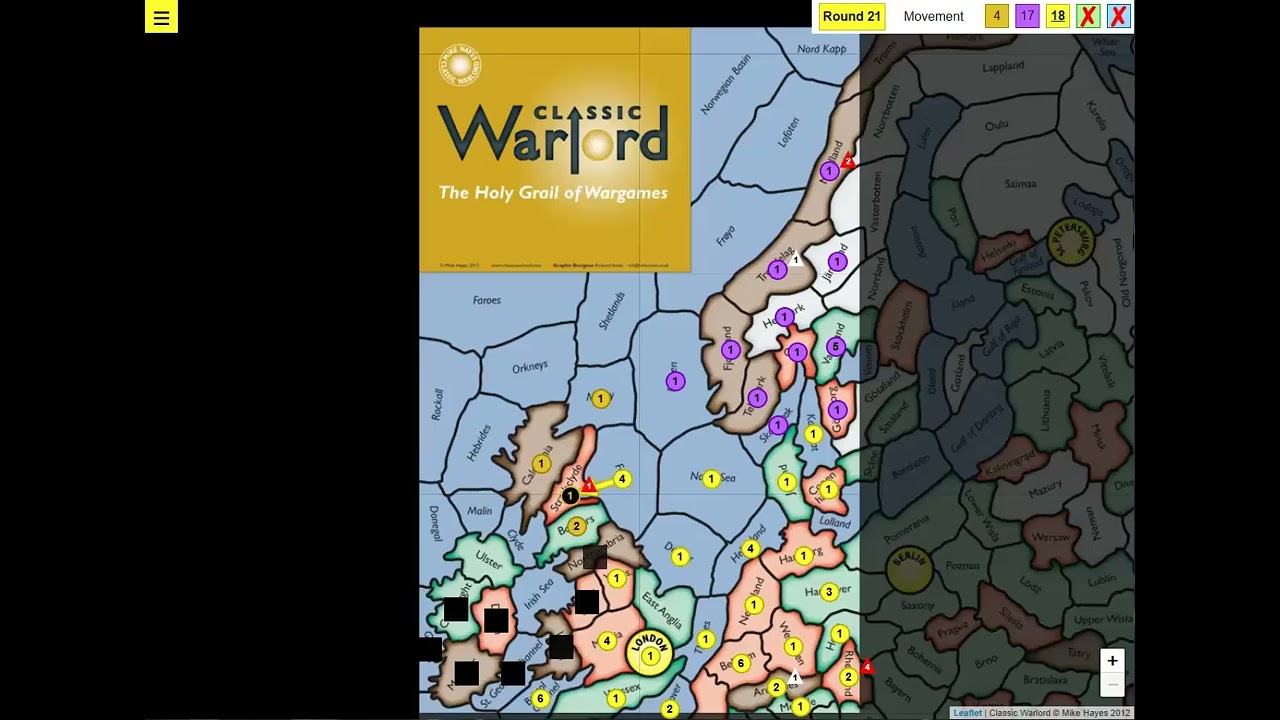Select the purple 1 token in Nordland
Screen dimensions: 1280x720
(828, 172)
